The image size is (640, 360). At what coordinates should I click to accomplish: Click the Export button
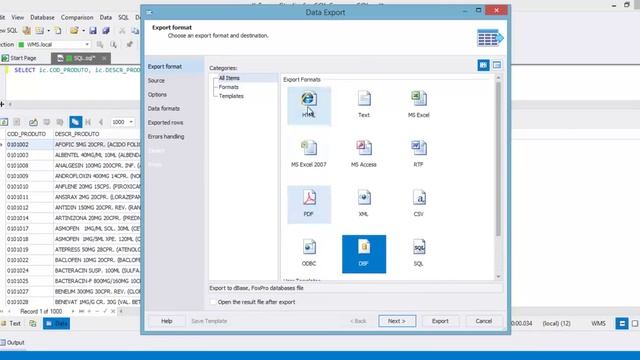pyautogui.click(x=440, y=321)
